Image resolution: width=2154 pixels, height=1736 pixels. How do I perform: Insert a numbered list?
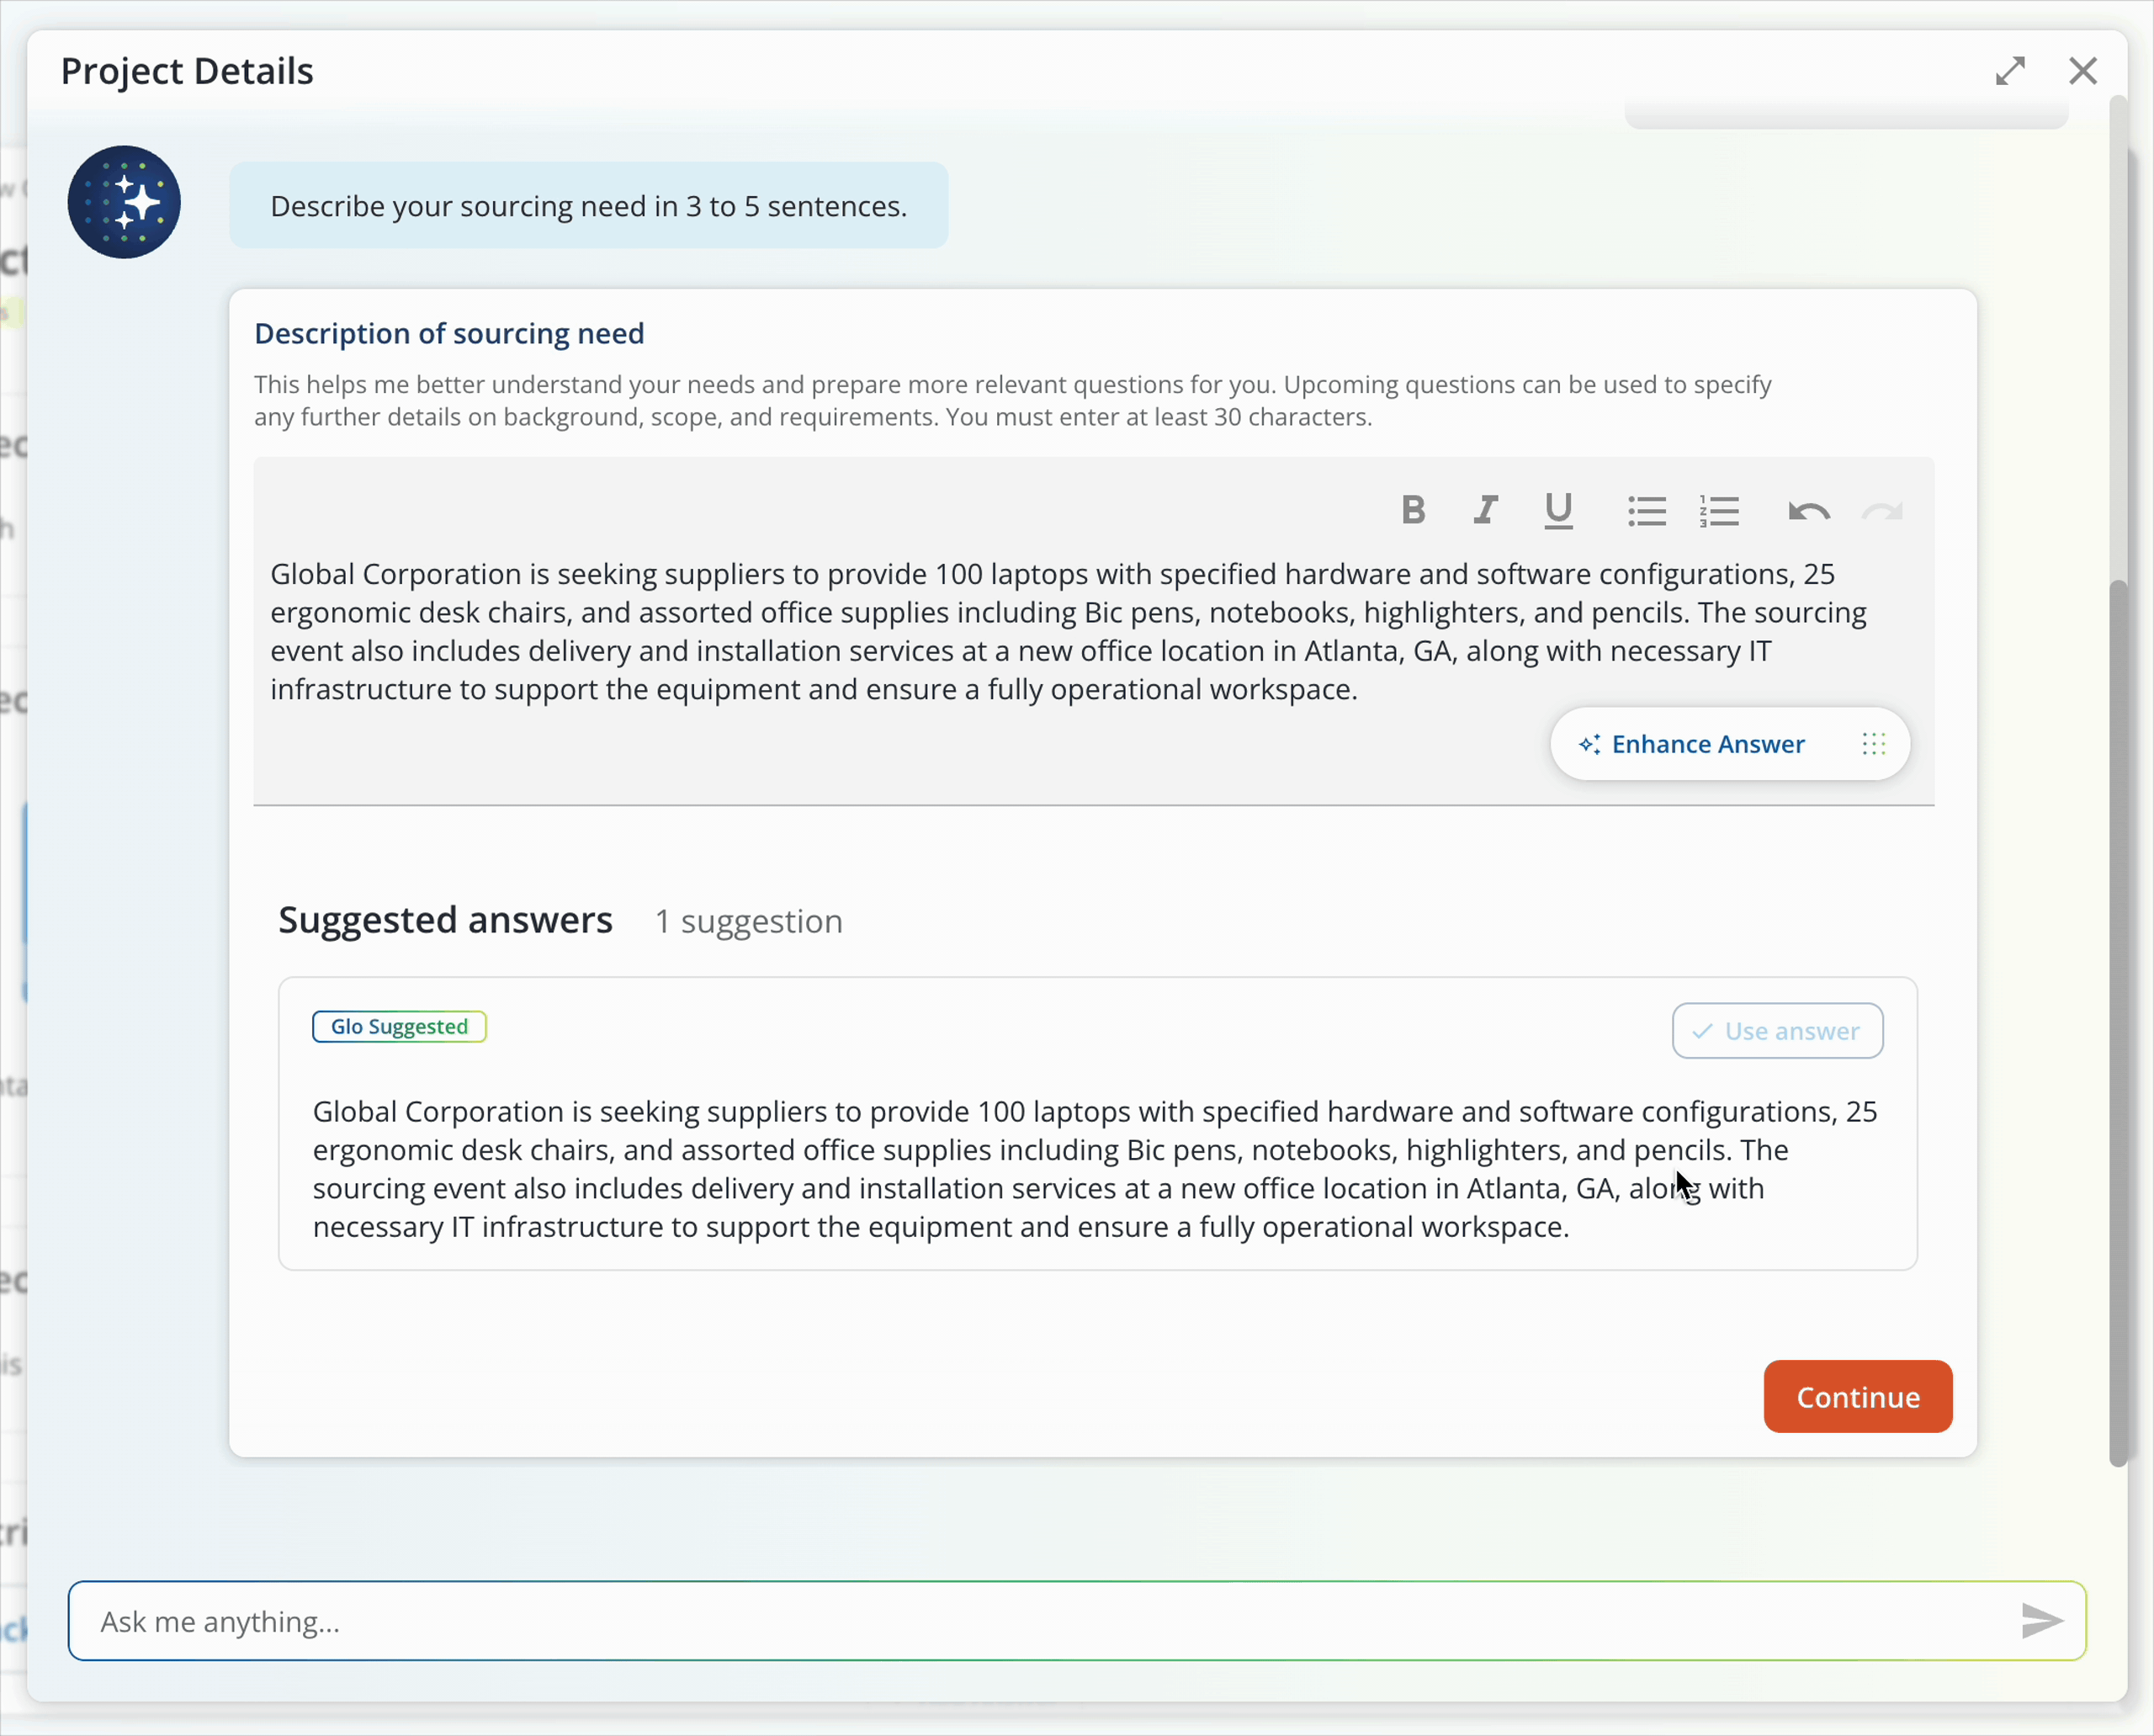click(1720, 510)
